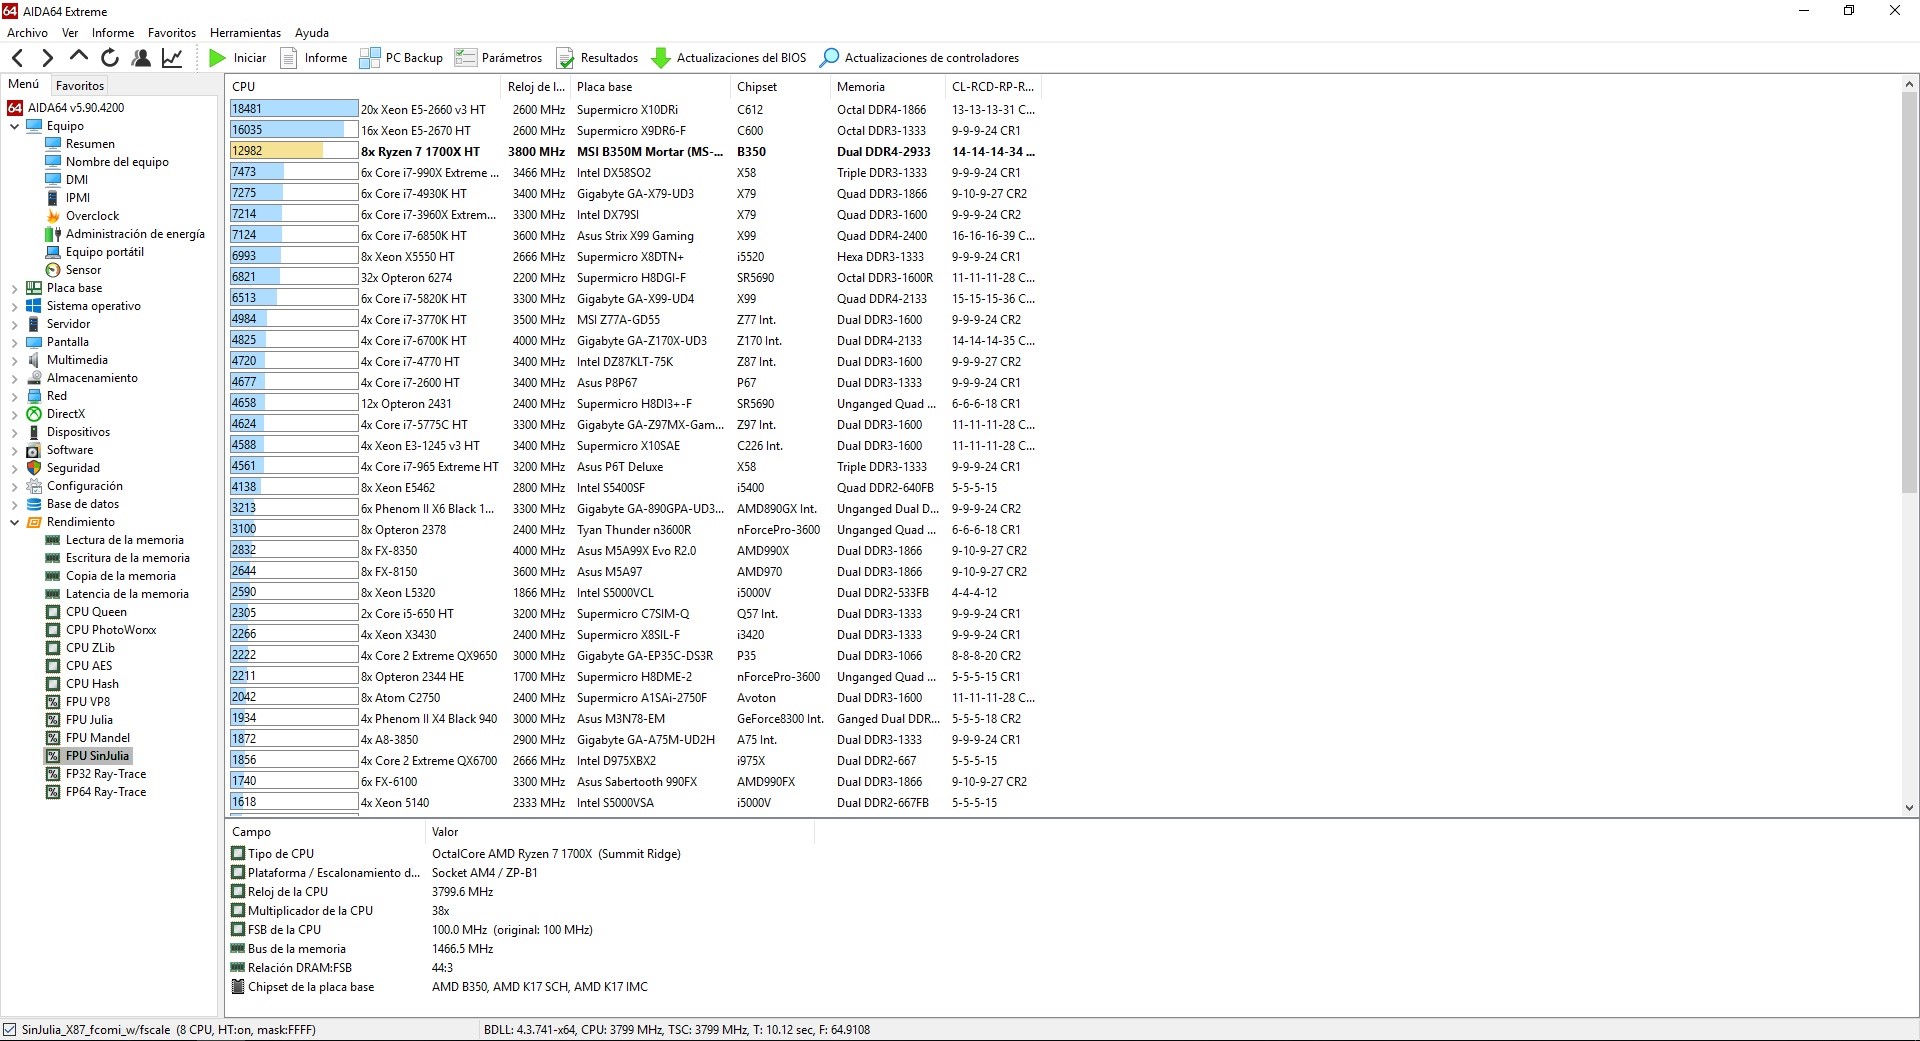
Task: Go up one level with the Up arrow
Action: click(x=79, y=57)
